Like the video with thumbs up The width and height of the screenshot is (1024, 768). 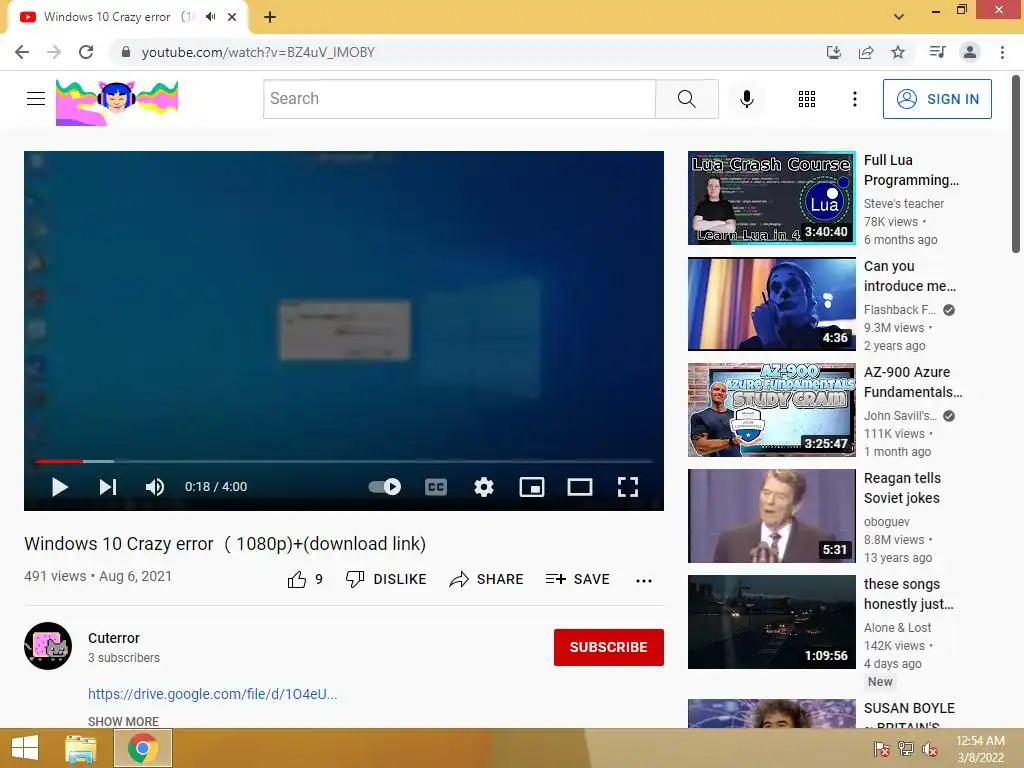[x=305, y=579]
